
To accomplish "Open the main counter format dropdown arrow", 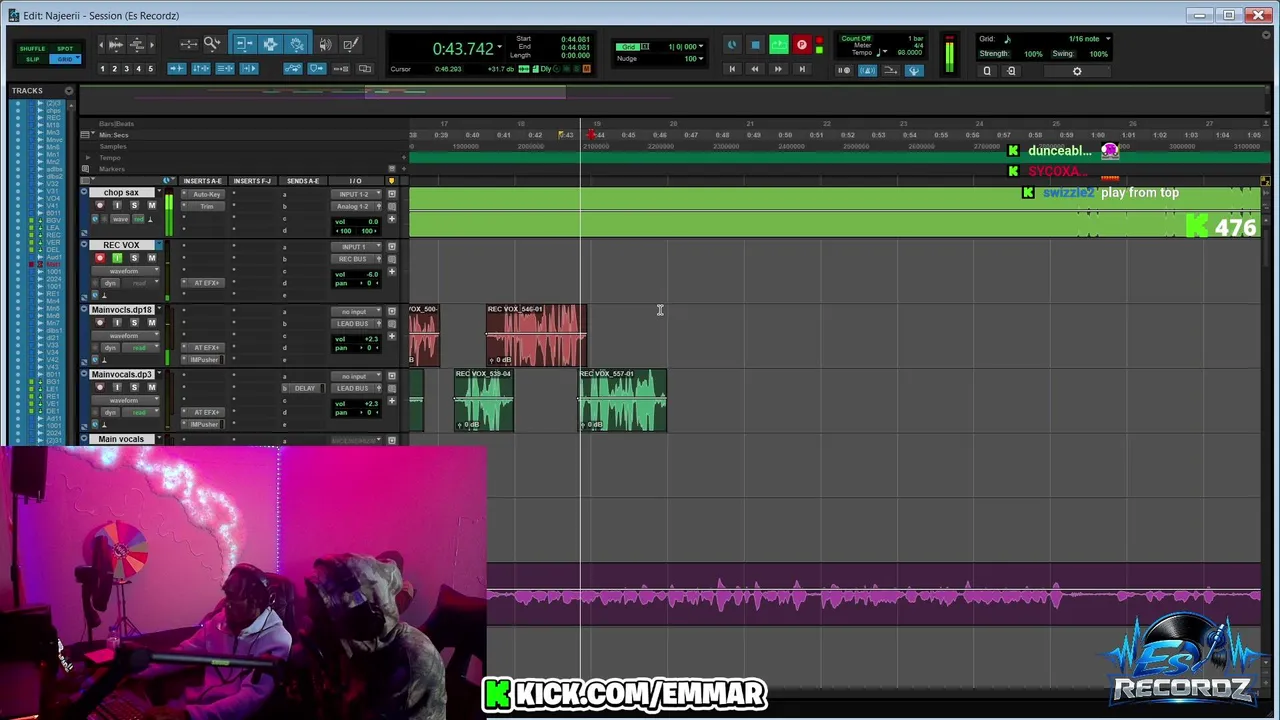I will (500, 47).
